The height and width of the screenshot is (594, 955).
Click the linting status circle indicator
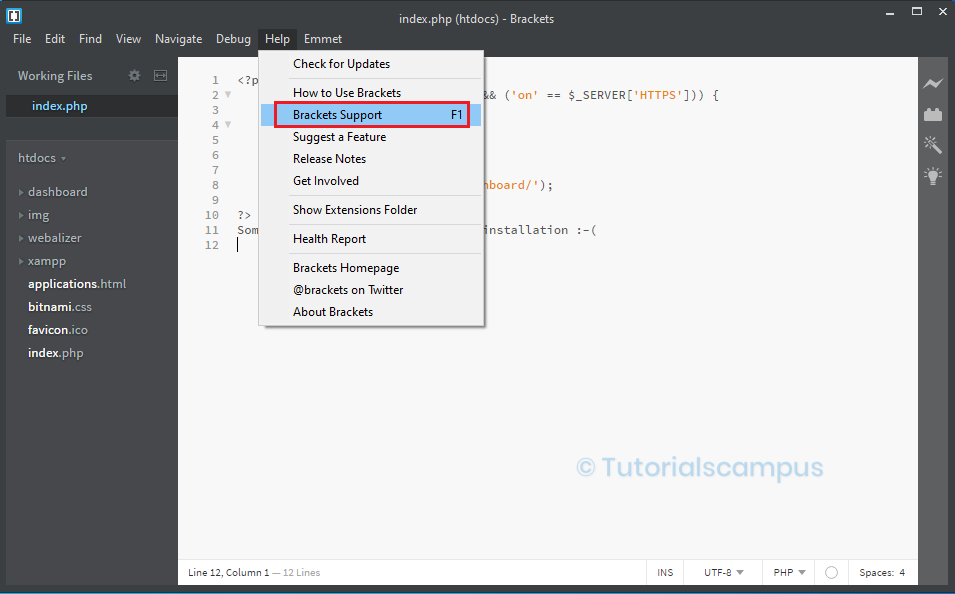(x=831, y=573)
